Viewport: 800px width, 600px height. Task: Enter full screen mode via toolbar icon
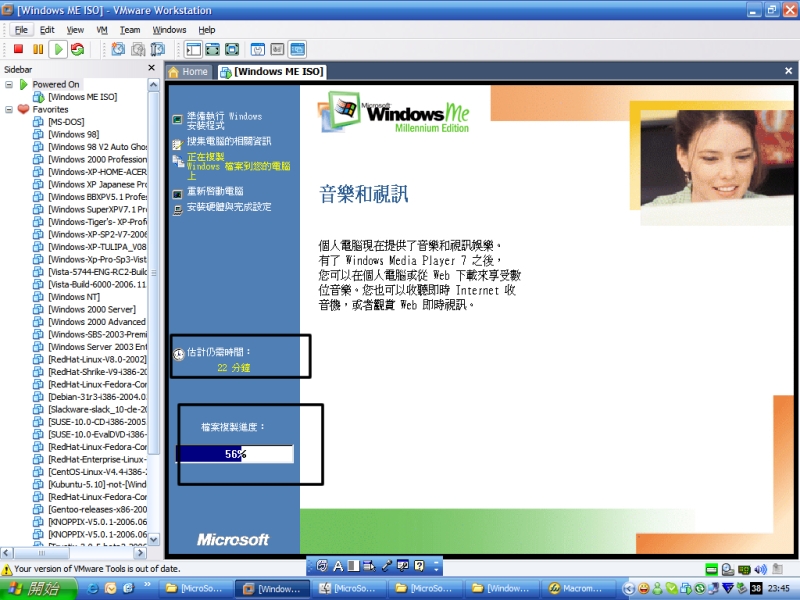[232, 49]
